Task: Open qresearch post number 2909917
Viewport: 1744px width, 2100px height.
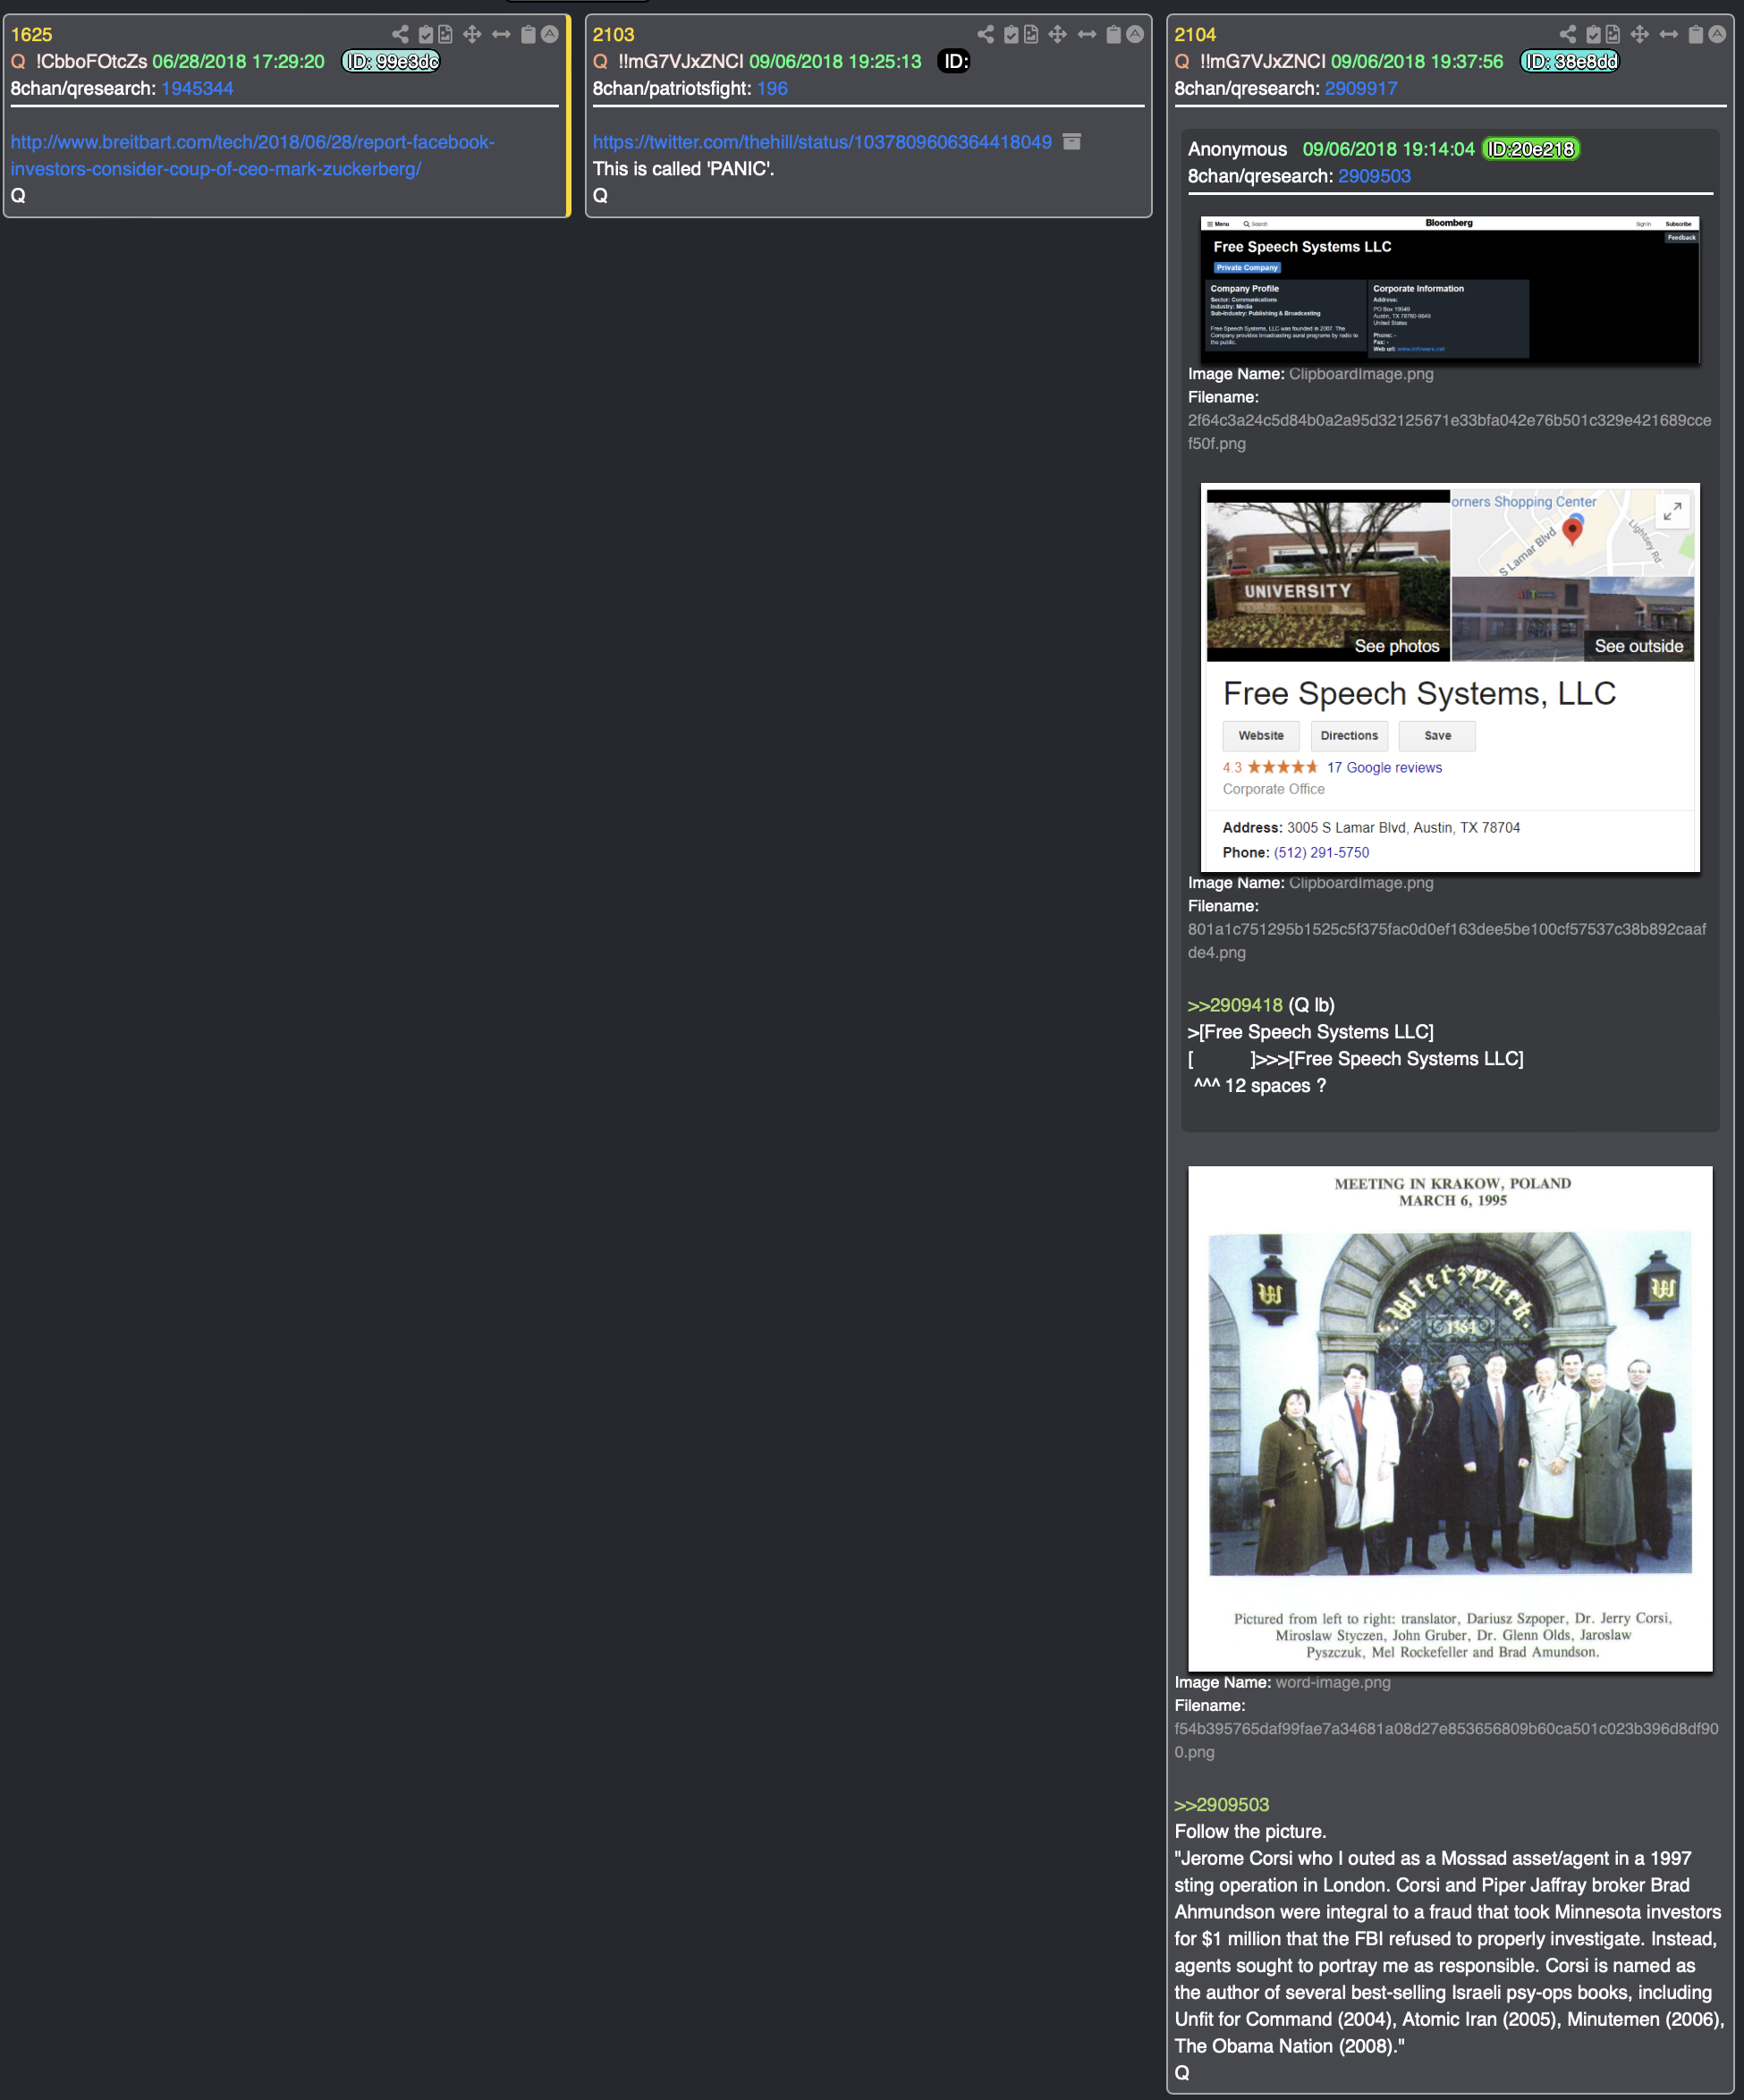Action: click(x=1361, y=88)
